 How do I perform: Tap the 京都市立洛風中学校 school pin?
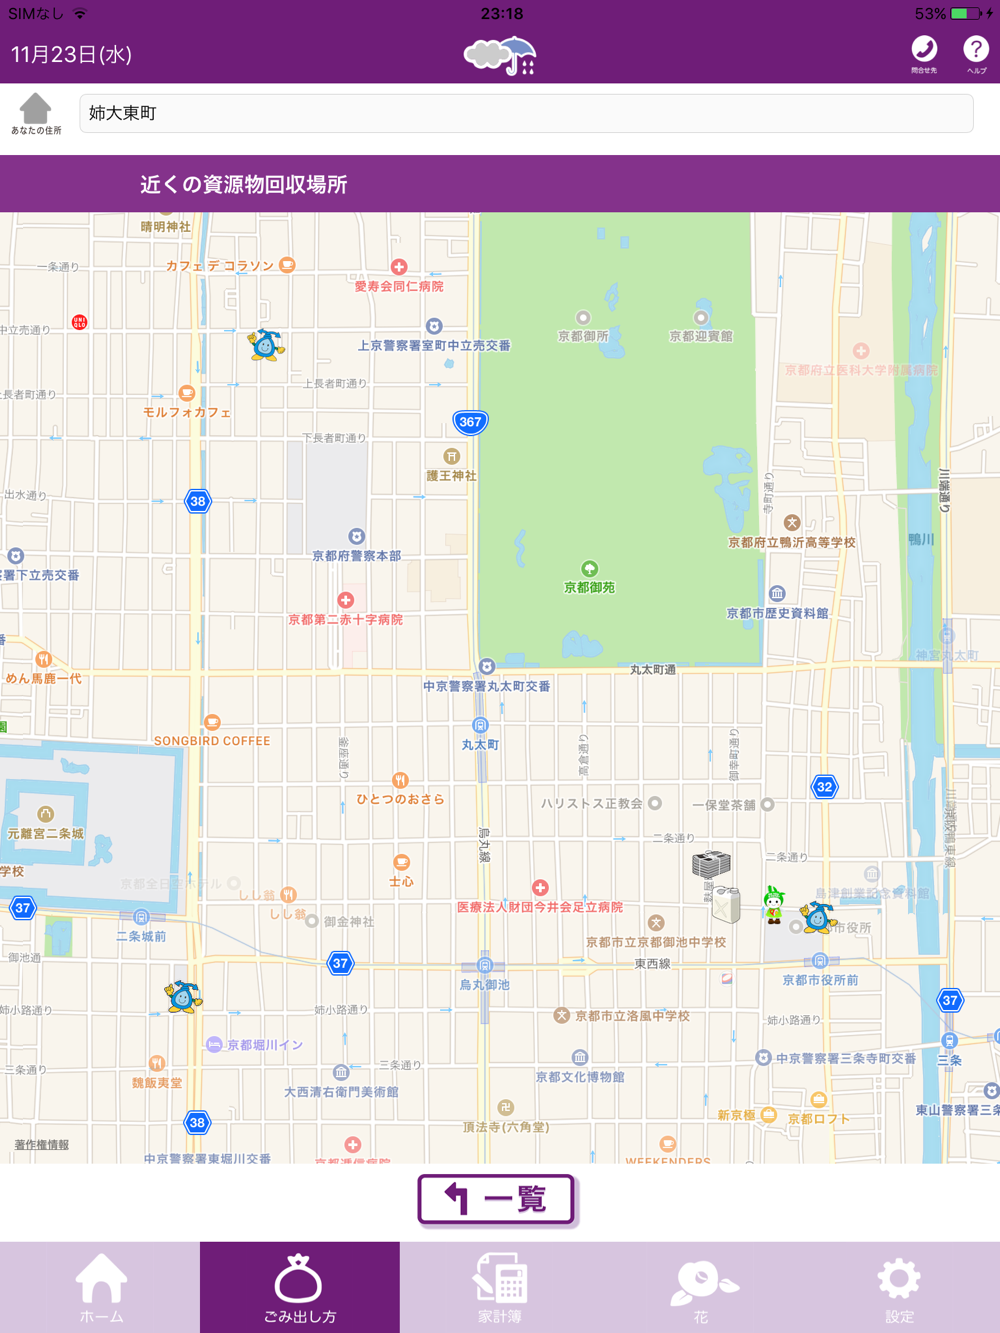click(562, 1015)
